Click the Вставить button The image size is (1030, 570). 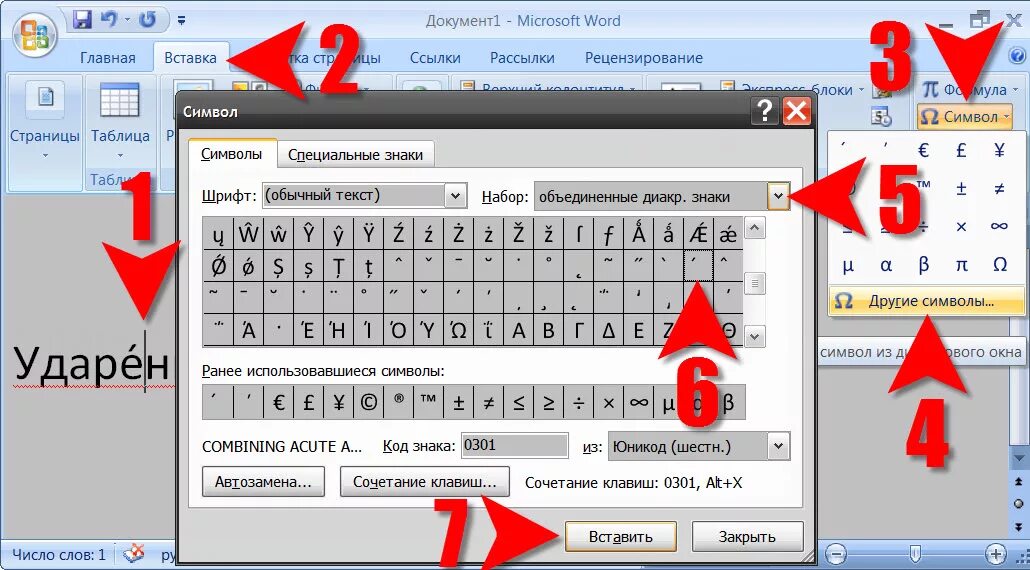620,537
